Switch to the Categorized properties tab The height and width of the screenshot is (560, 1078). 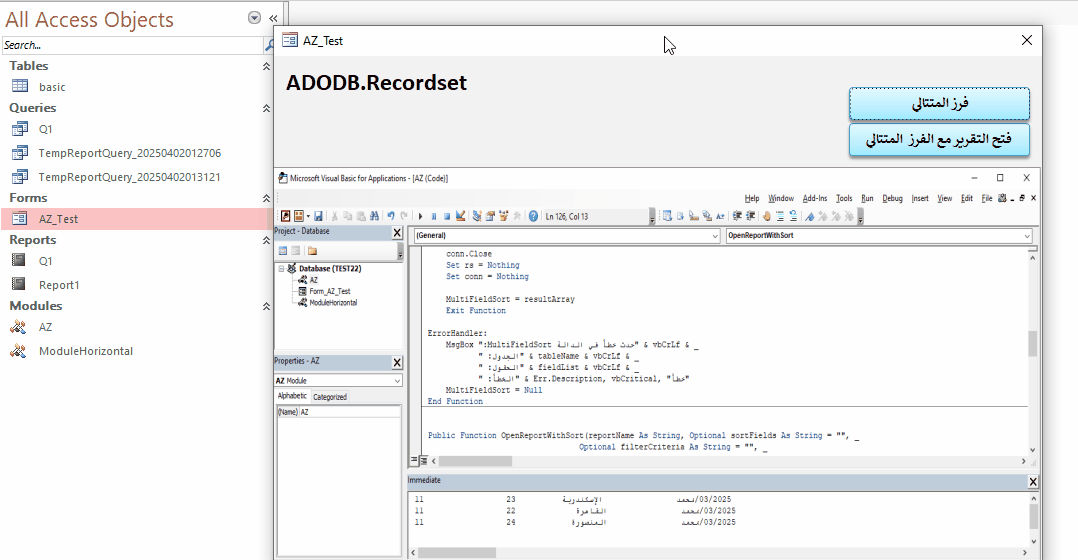329,397
